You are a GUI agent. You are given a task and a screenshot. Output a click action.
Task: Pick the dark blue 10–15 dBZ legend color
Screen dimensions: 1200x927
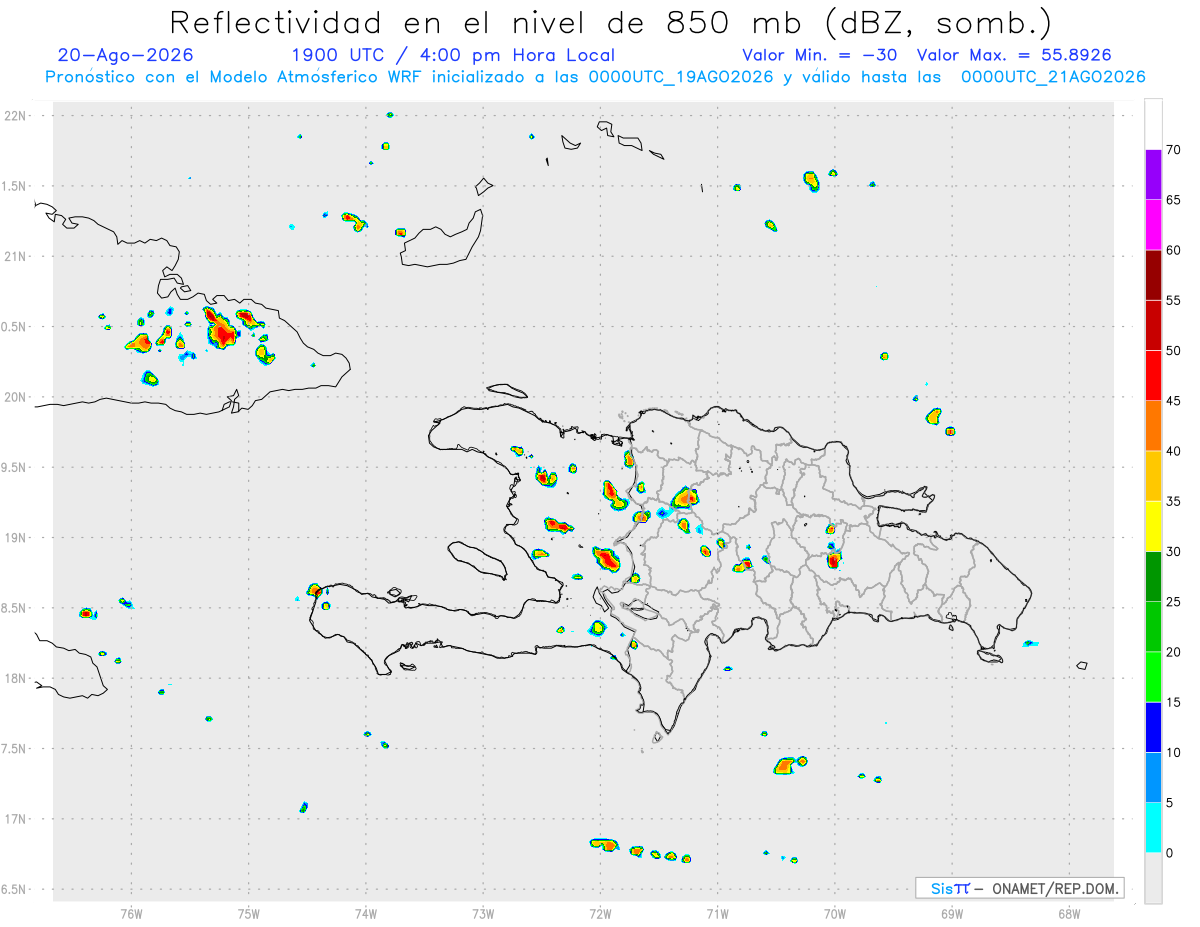point(1153,727)
